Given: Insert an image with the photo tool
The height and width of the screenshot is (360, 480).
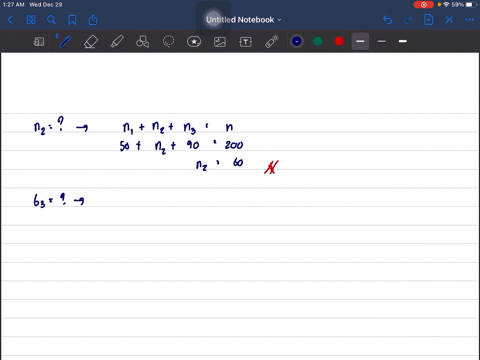Looking at the screenshot, I should point(220,42).
